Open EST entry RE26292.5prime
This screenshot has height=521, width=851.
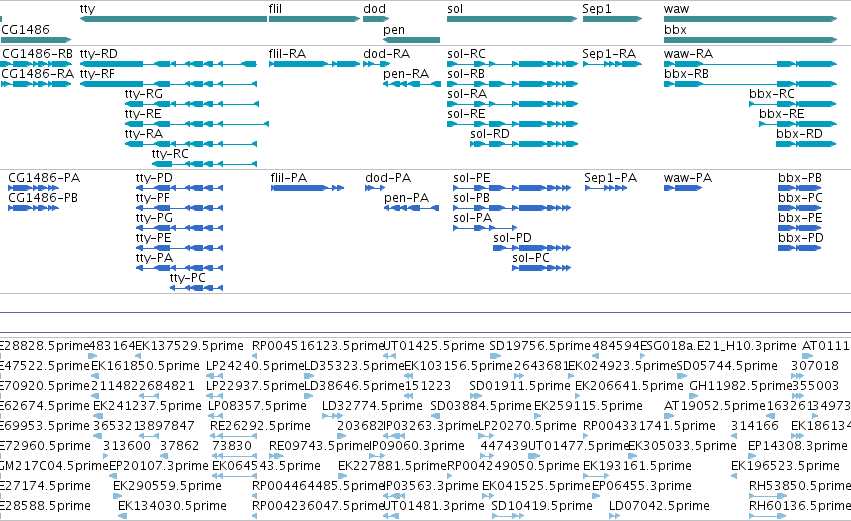[x=260, y=425]
